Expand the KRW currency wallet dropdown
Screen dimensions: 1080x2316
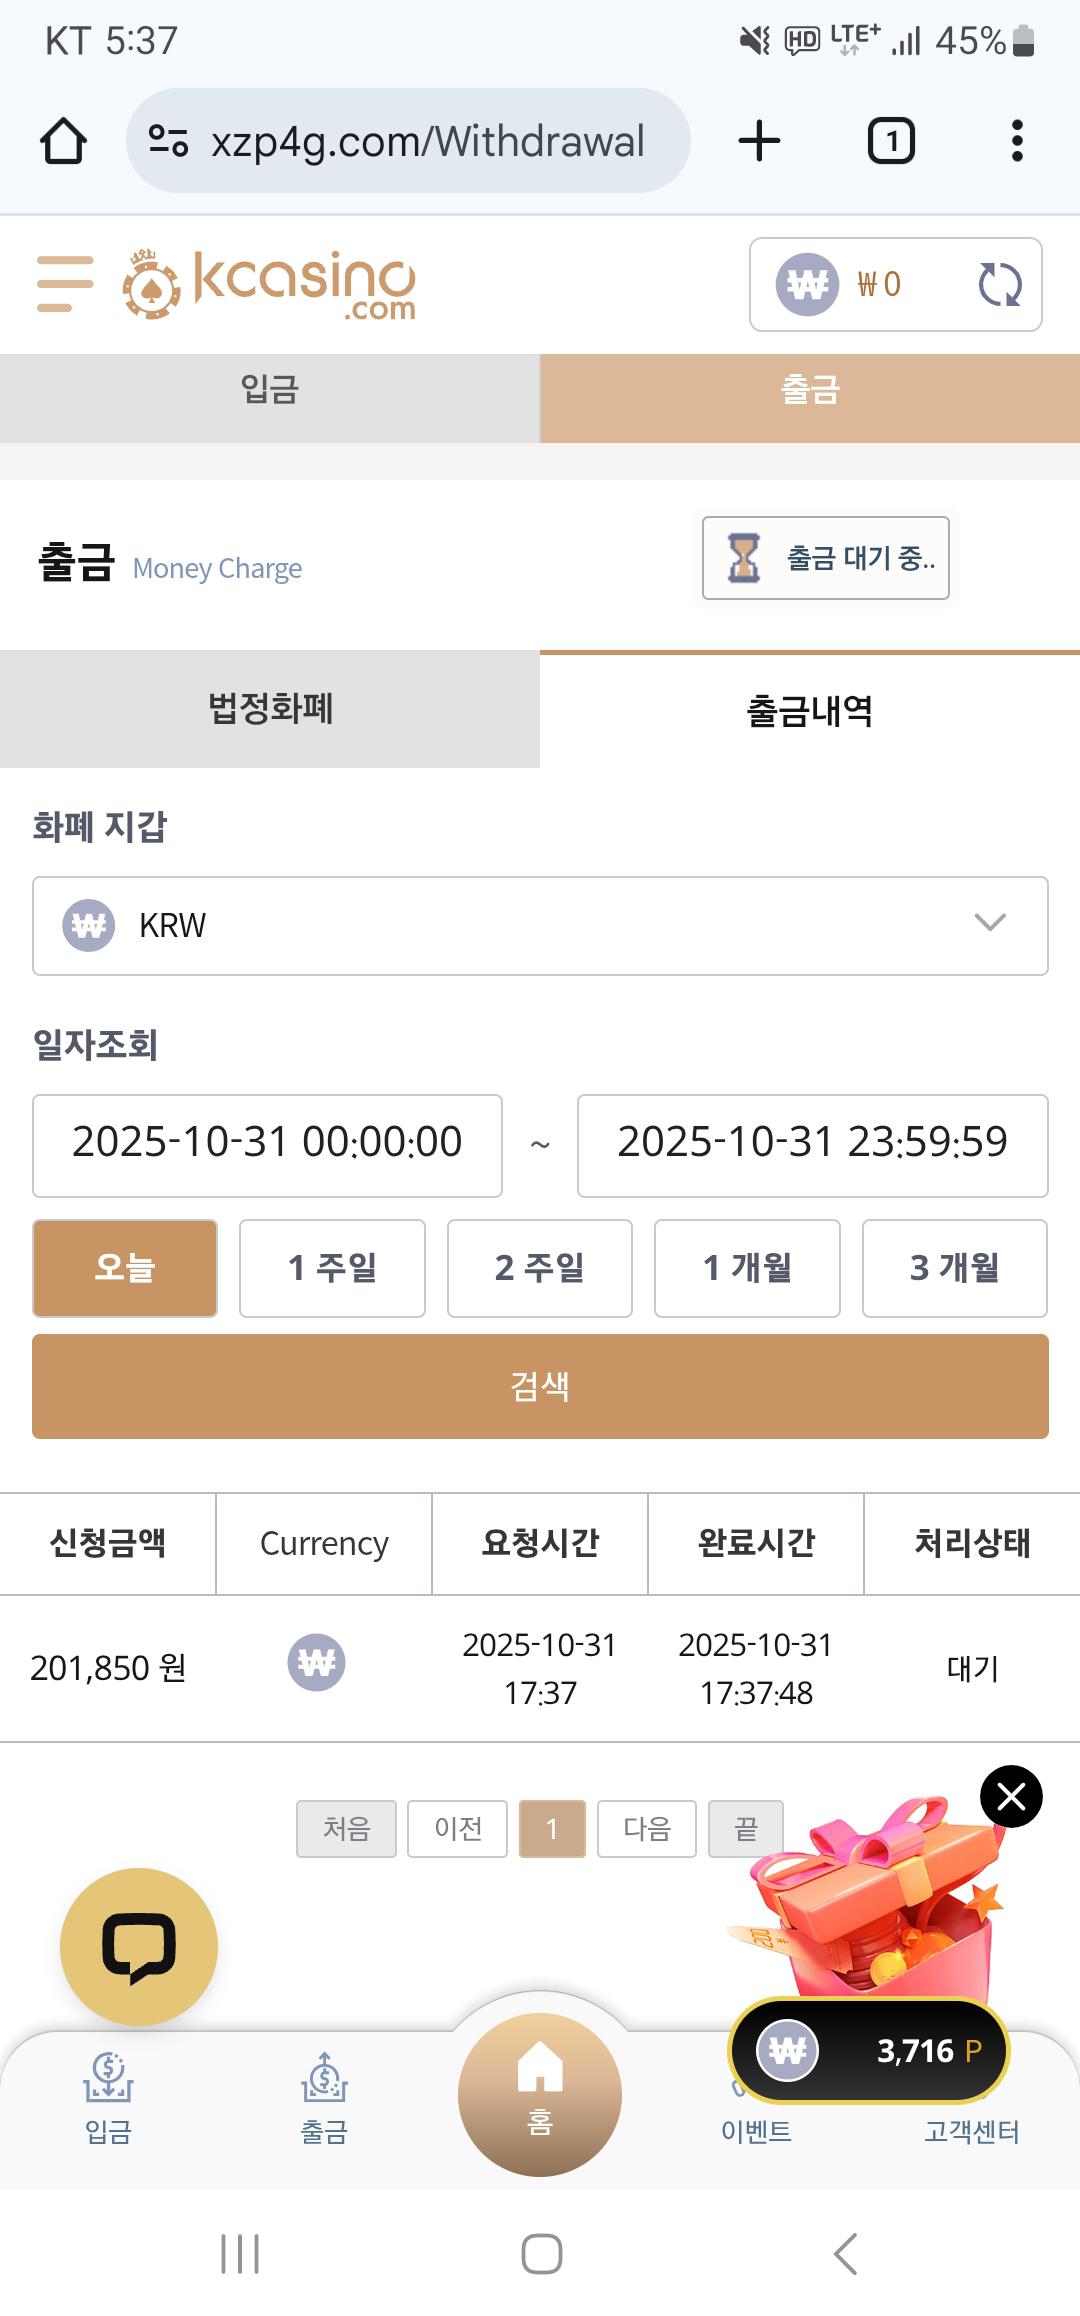pos(540,926)
